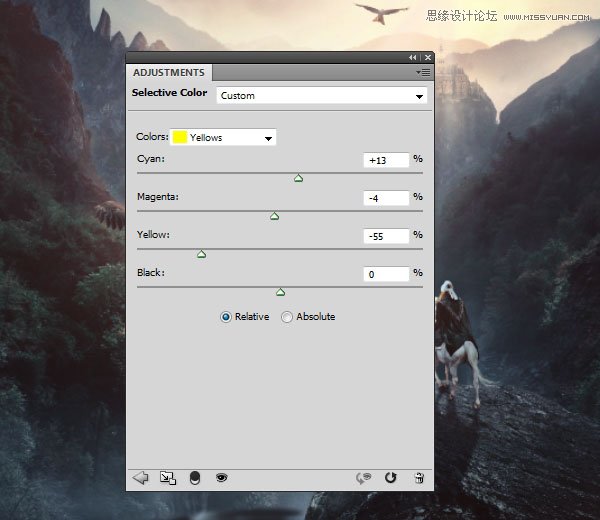This screenshot has height=520, width=600.
Task: Click the view previous state icon
Action: click(363, 478)
